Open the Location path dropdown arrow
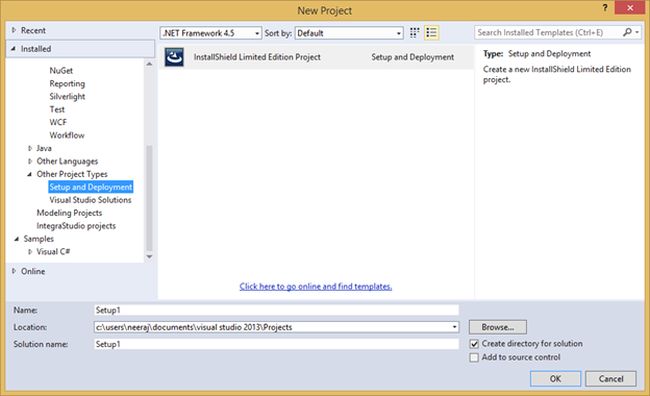This screenshot has height=396, width=650. (454, 327)
